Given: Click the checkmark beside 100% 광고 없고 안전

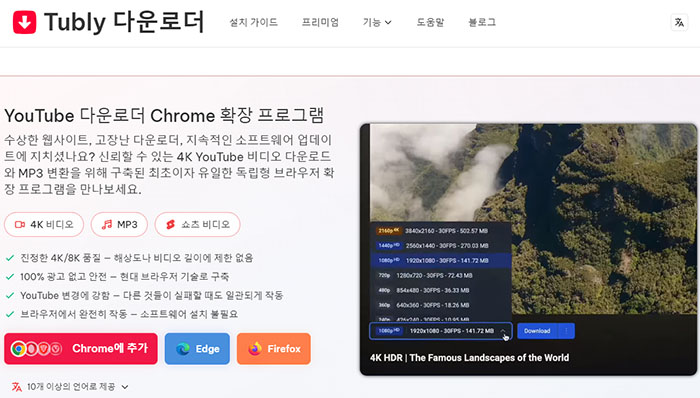Looking at the screenshot, I should 10,277.
